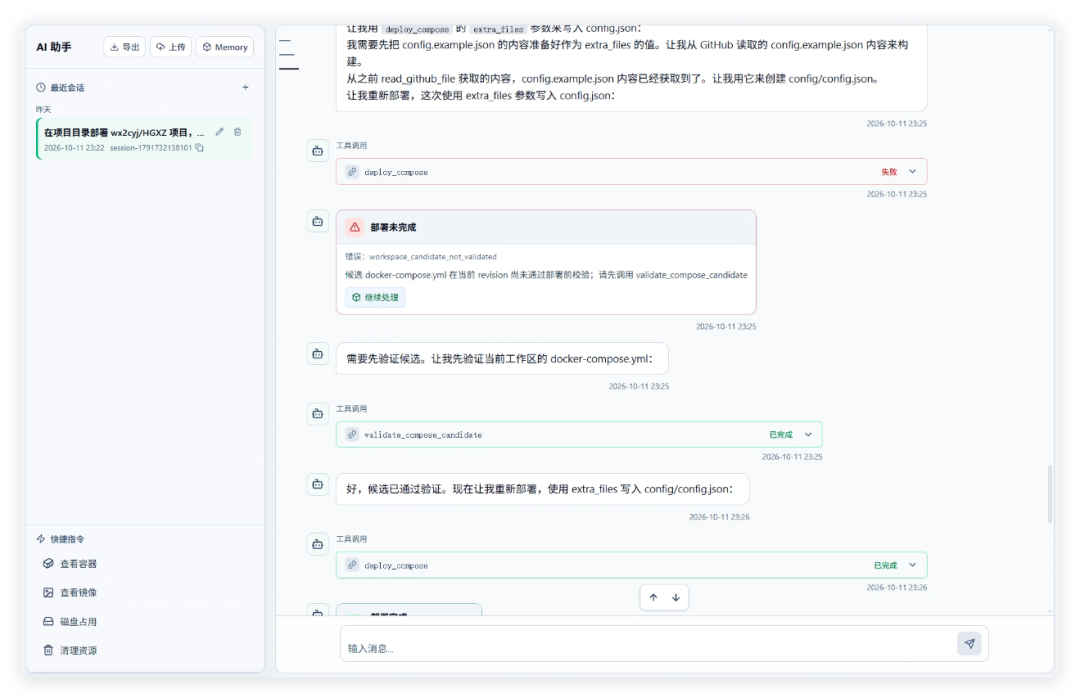Send message with paper plane icon
The image size is (1080, 698).
coord(969,644)
